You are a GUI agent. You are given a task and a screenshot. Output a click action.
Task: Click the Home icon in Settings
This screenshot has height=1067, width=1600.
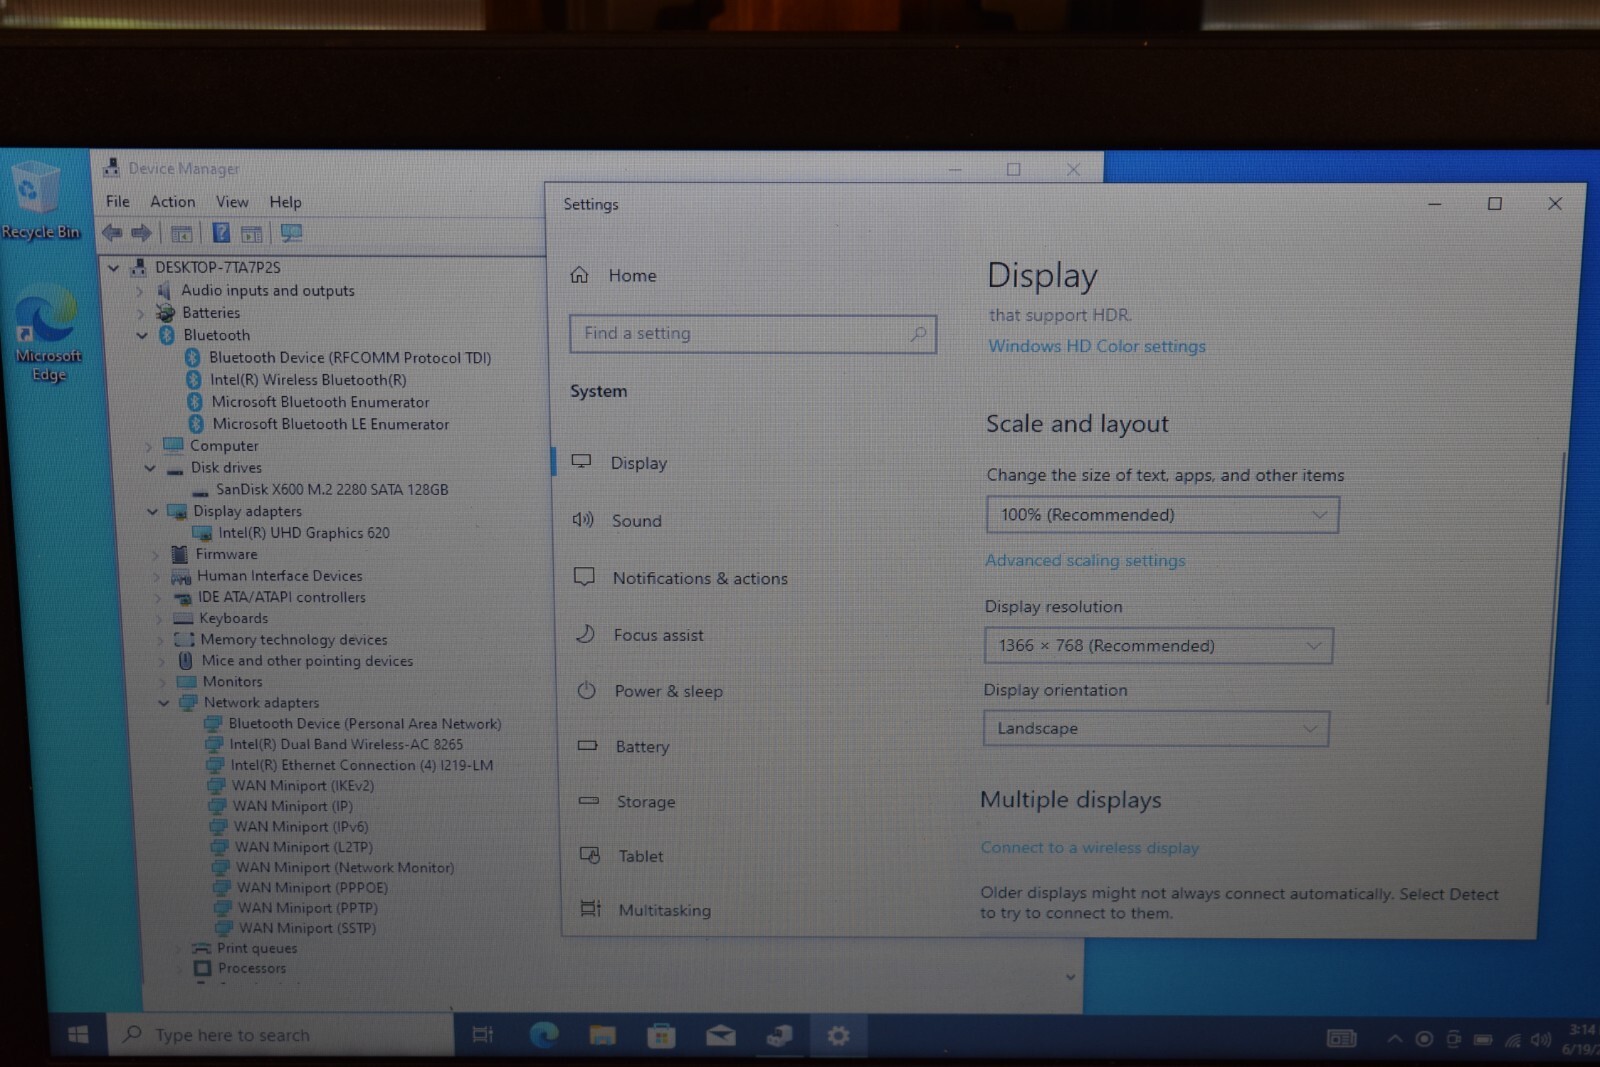click(579, 275)
